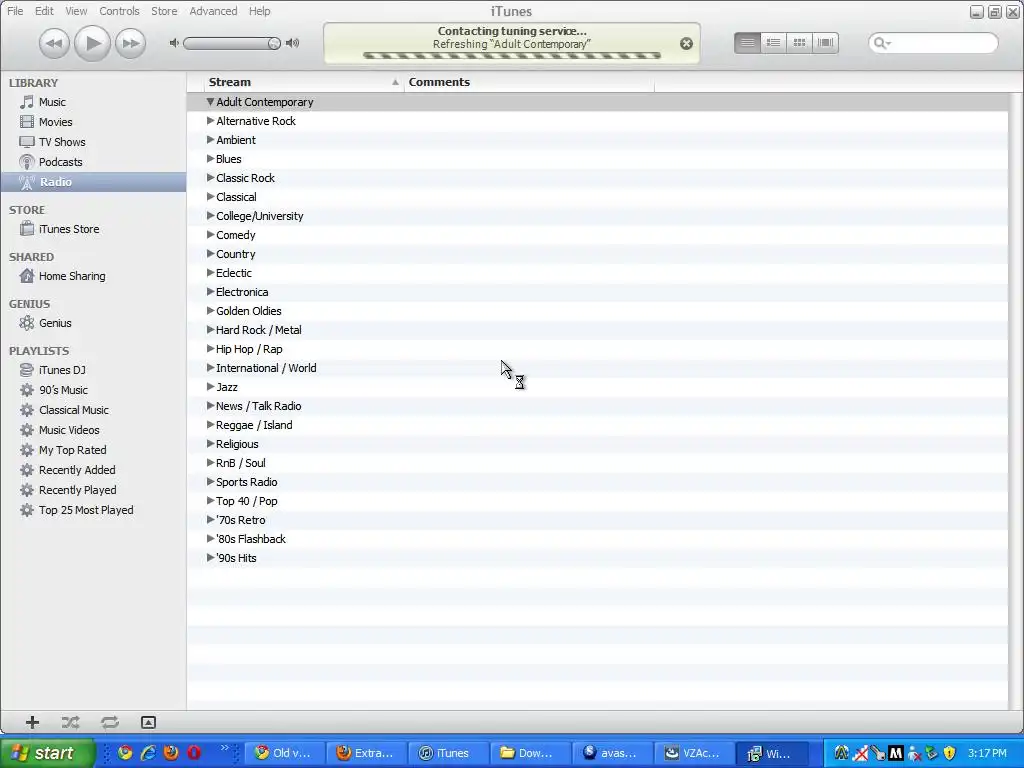Select TV Shows in the library

click(x=93, y=142)
